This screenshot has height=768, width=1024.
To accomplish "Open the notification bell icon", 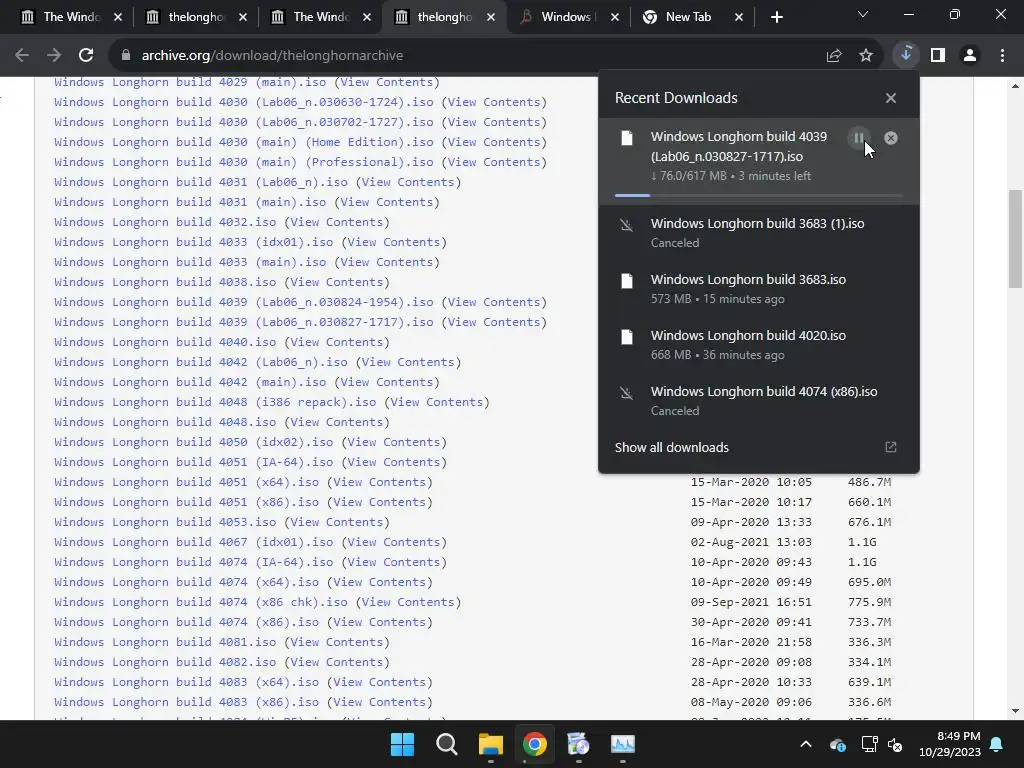I will pyautogui.click(x=997, y=744).
